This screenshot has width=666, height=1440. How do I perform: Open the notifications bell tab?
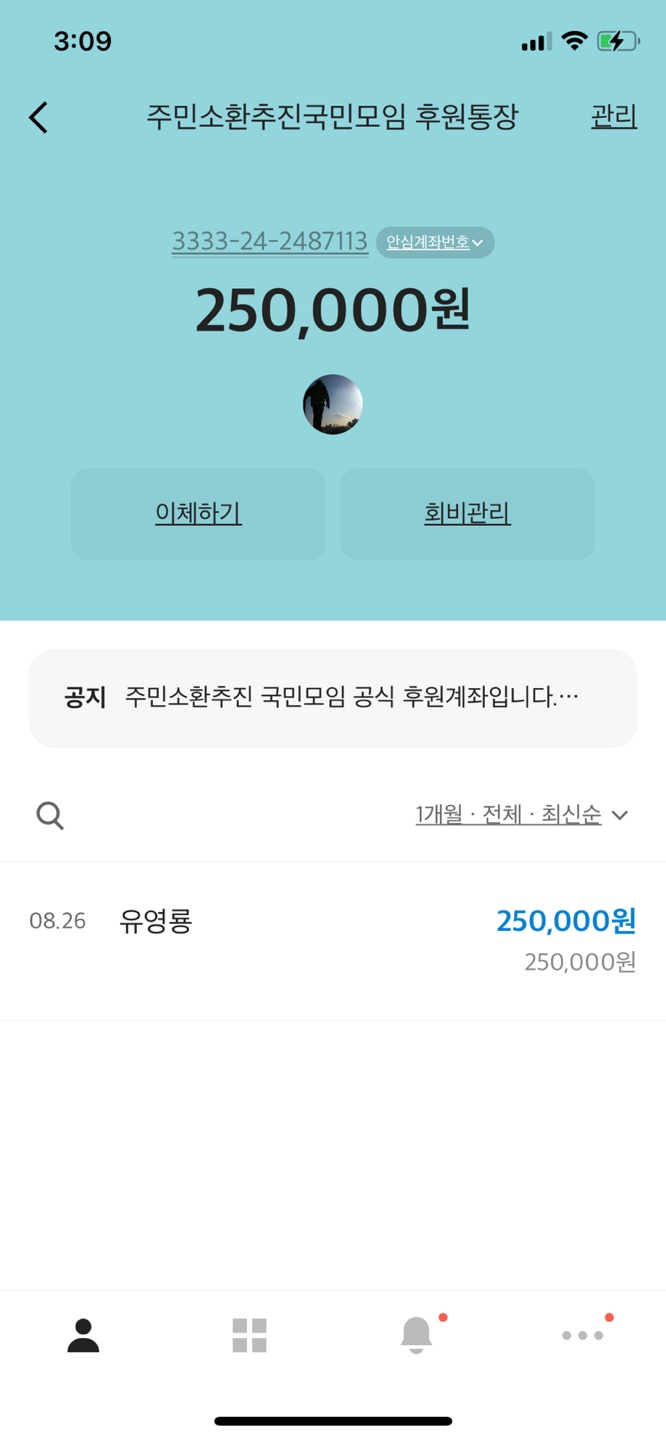[x=416, y=1335]
